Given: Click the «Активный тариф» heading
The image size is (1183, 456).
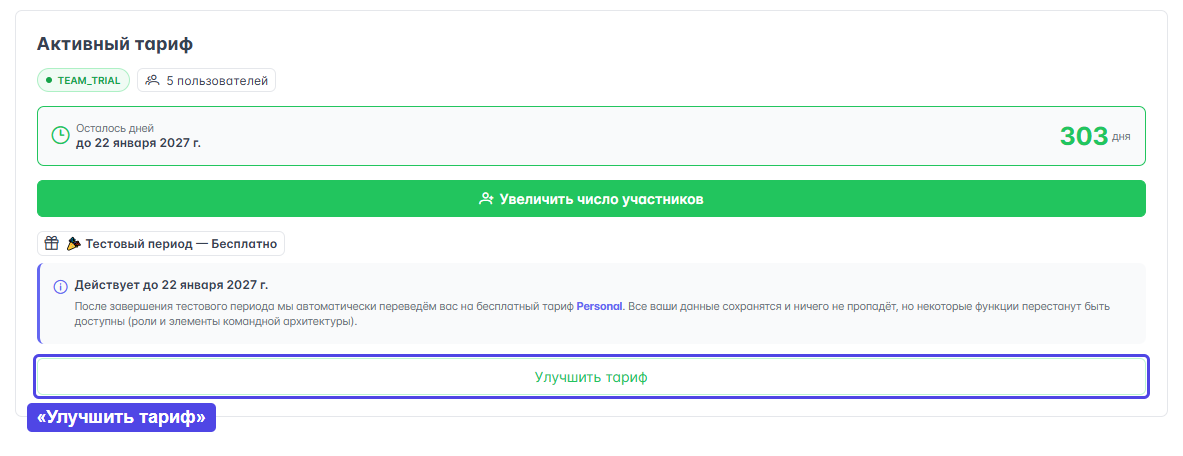Looking at the screenshot, I should [x=115, y=44].
